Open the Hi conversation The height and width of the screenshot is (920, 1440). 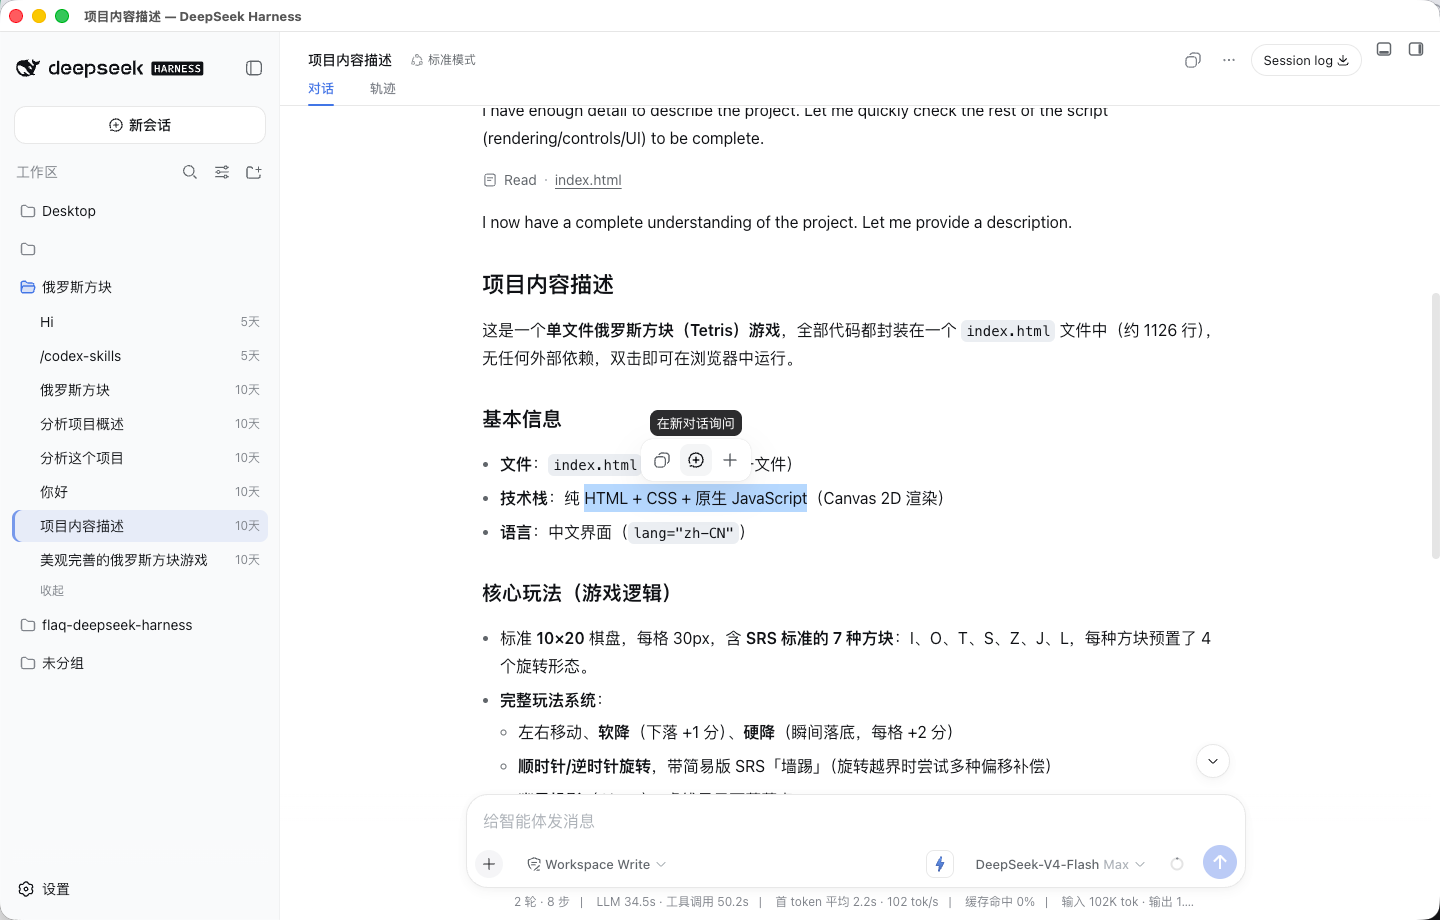click(x=140, y=322)
